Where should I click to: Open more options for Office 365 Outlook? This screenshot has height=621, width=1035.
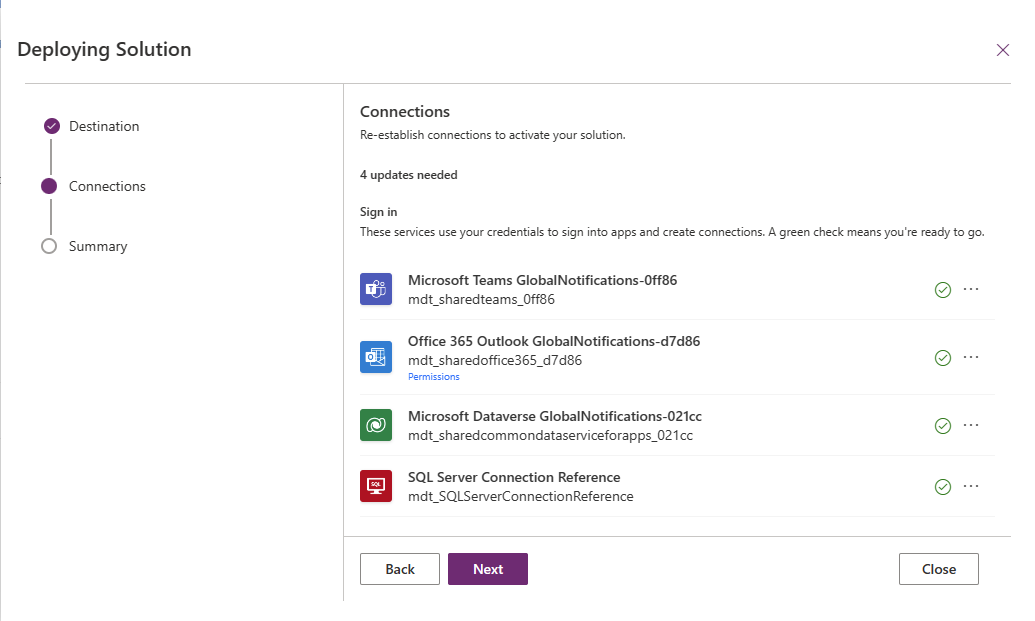click(971, 357)
